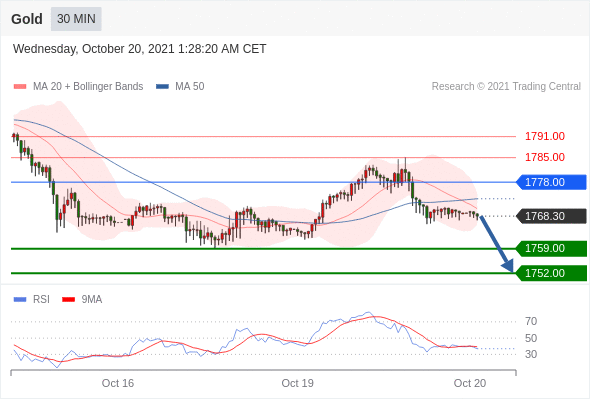Viewport: 590px width, 400px height.
Task: Click the 1768.30 current price tag
Action: pyautogui.click(x=551, y=216)
